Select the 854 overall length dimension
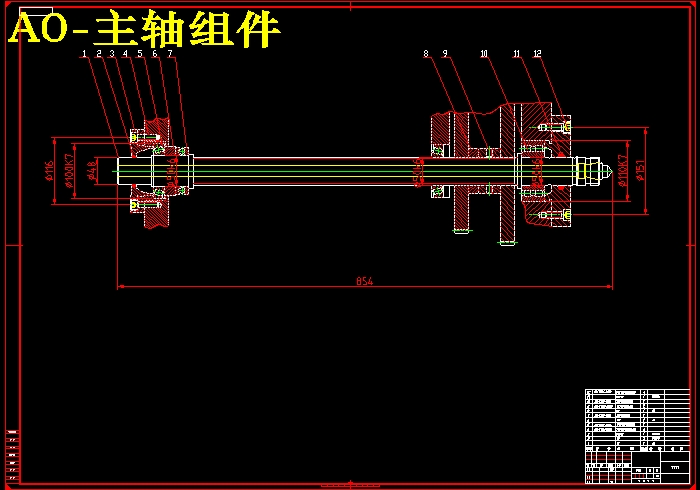The image size is (700, 490). coord(364,281)
